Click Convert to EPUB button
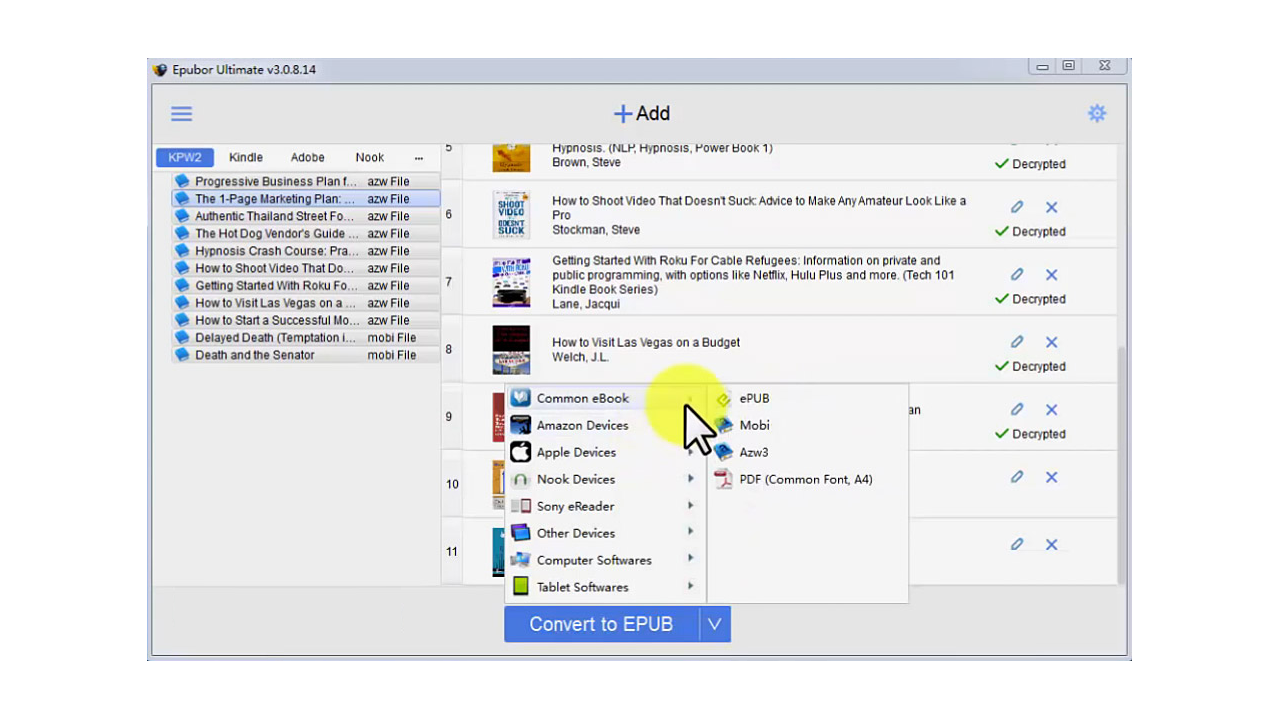Image resolution: width=1280 pixels, height=720 pixels. click(601, 624)
